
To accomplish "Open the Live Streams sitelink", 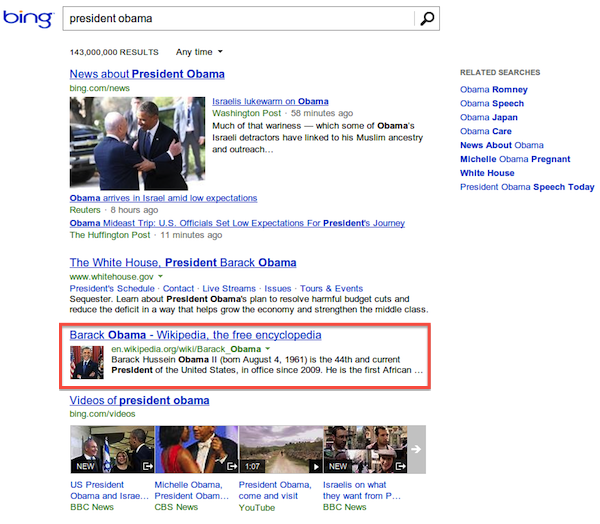I will tap(229, 288).
